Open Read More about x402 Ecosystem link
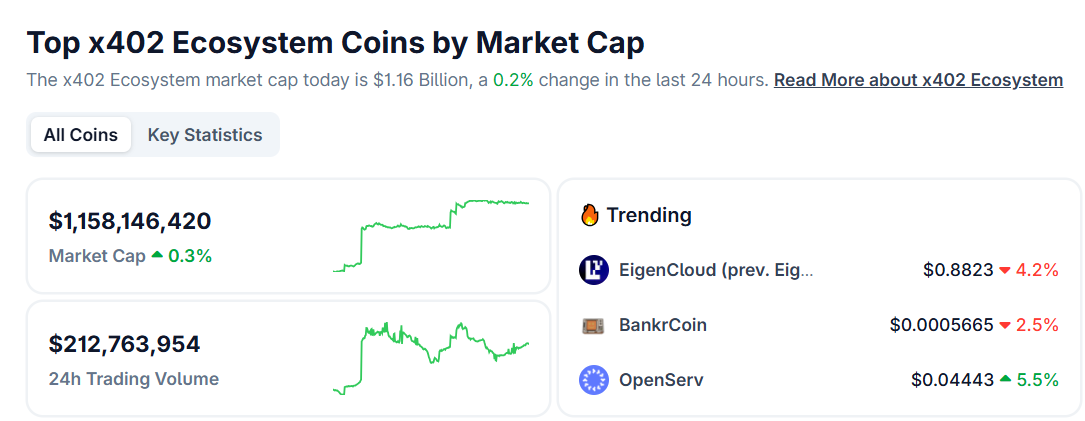 pos(918,80)
